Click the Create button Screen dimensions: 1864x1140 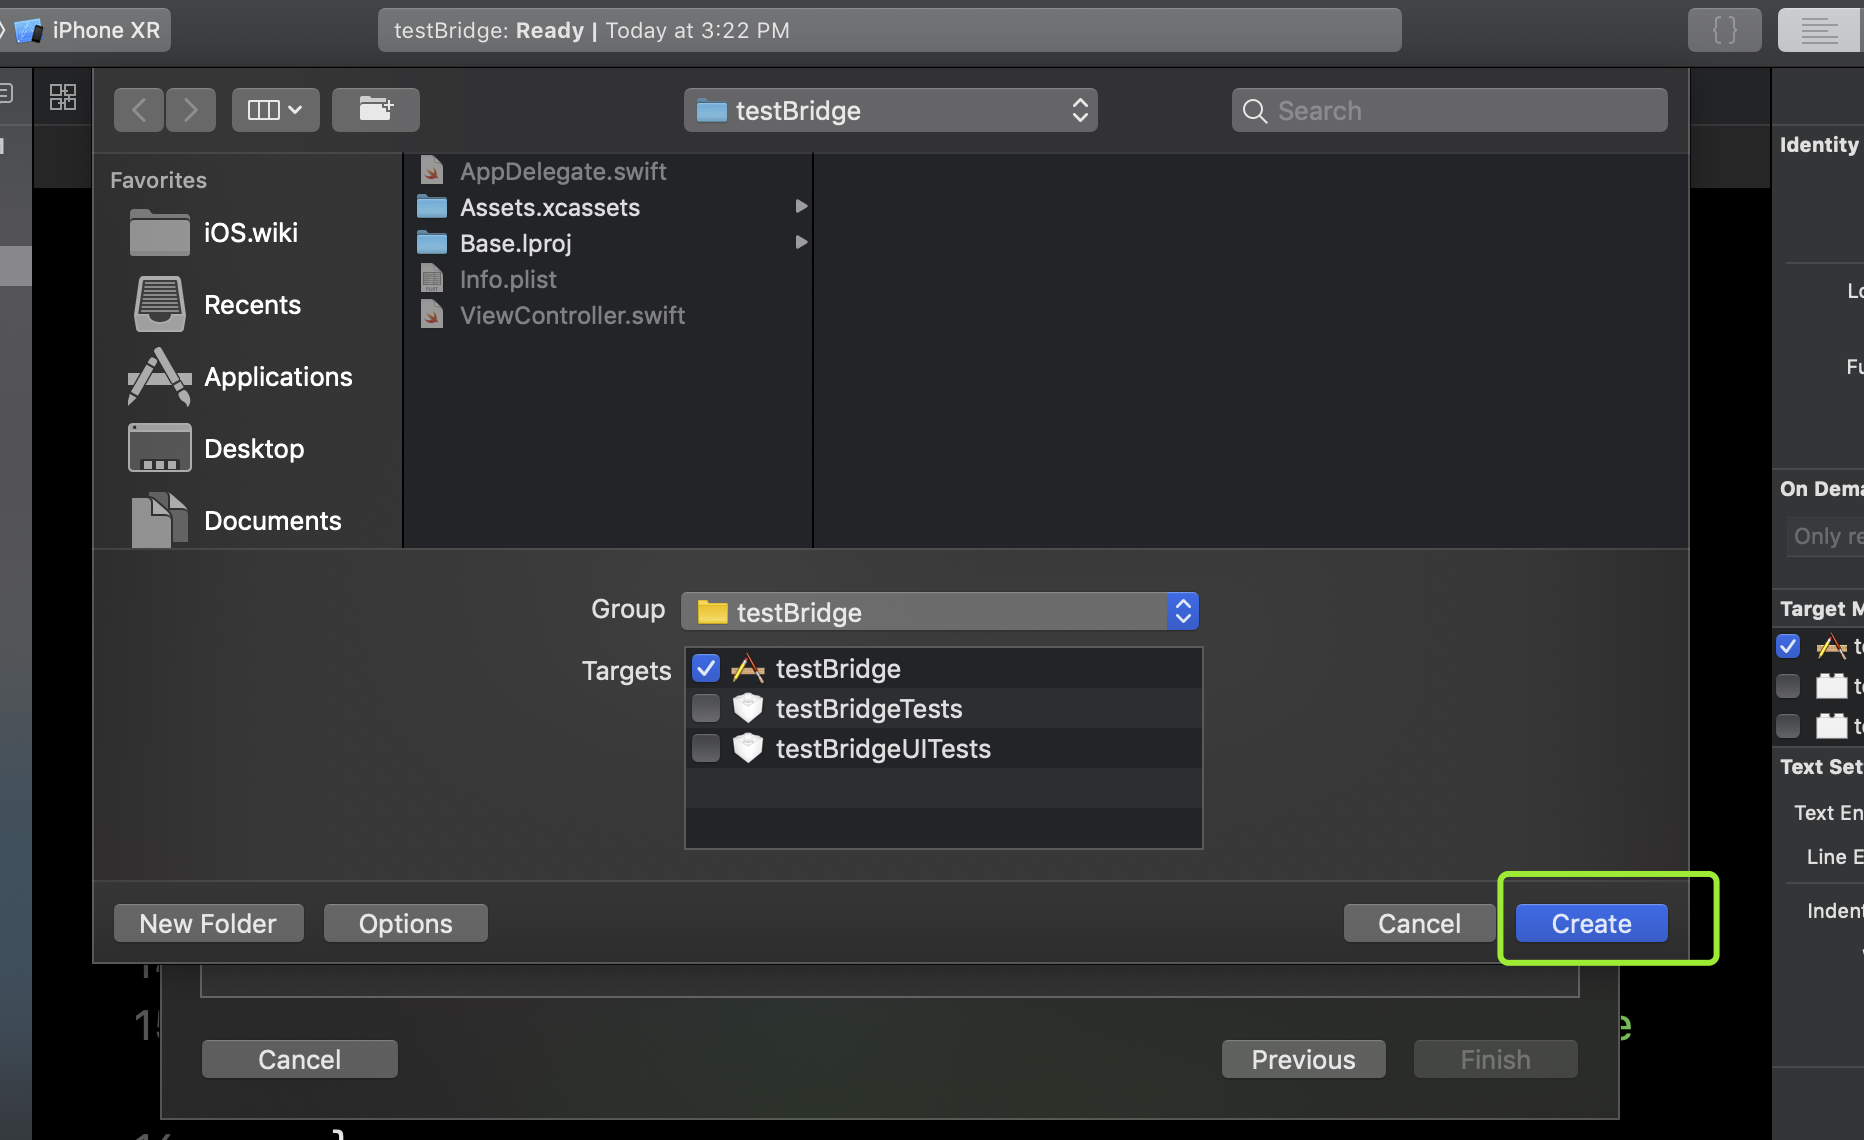pos(1591,923)
